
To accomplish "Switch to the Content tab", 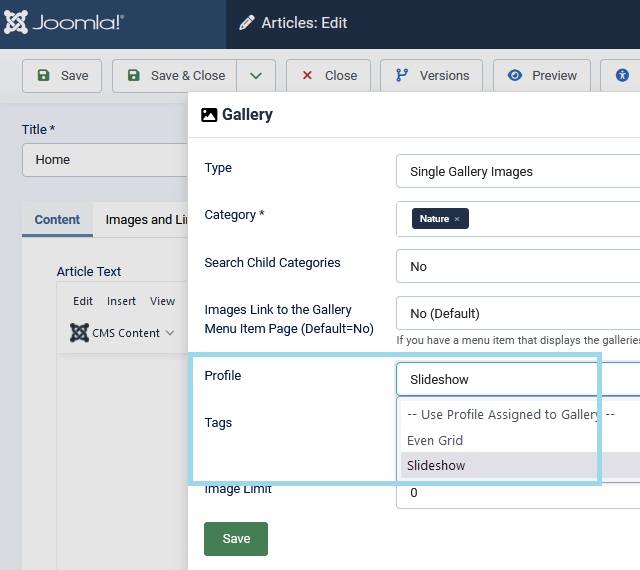I will pyautogui.click(x=57, y=220).
